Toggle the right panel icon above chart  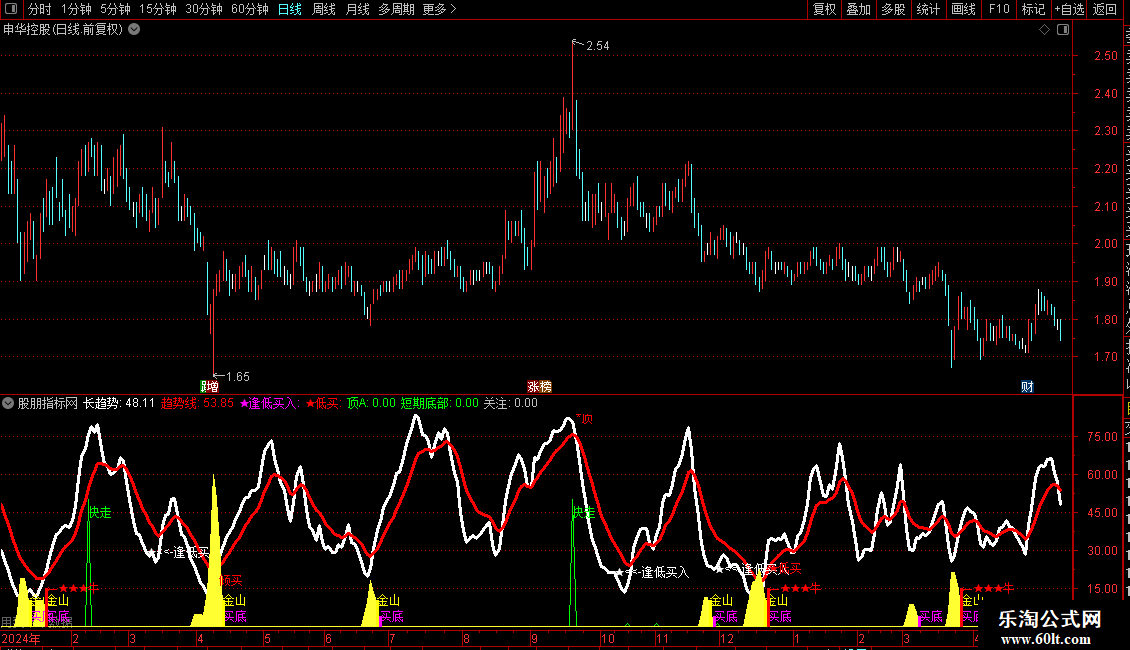(1063, 30)
